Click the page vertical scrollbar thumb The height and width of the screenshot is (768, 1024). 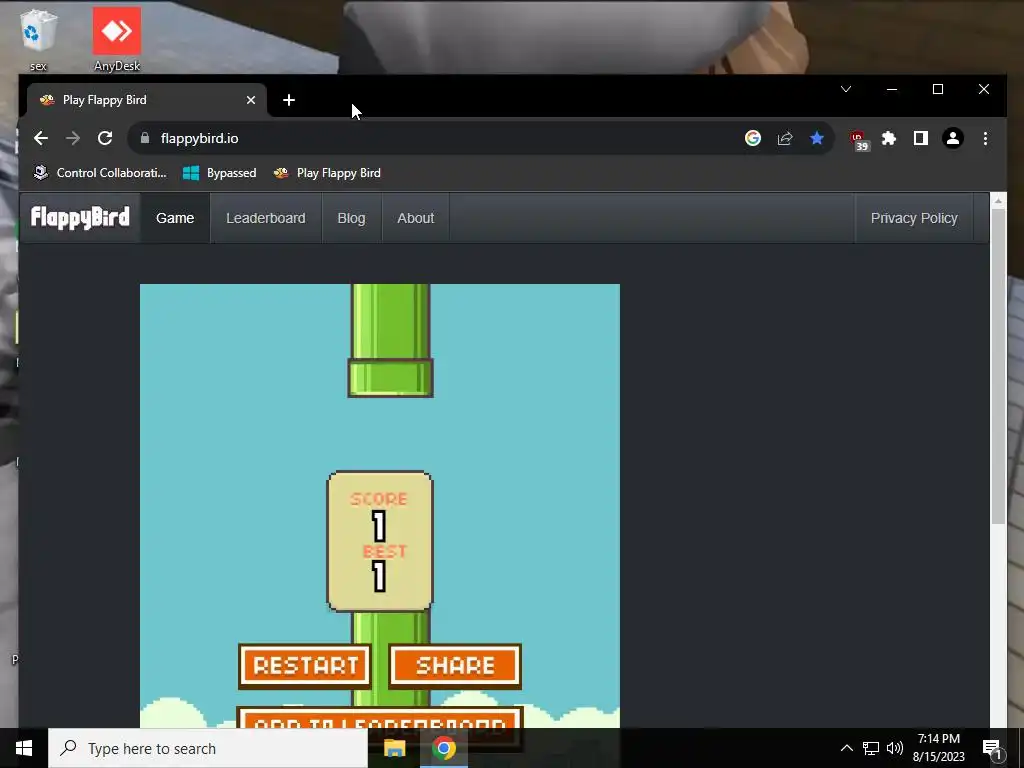[998, 366]
